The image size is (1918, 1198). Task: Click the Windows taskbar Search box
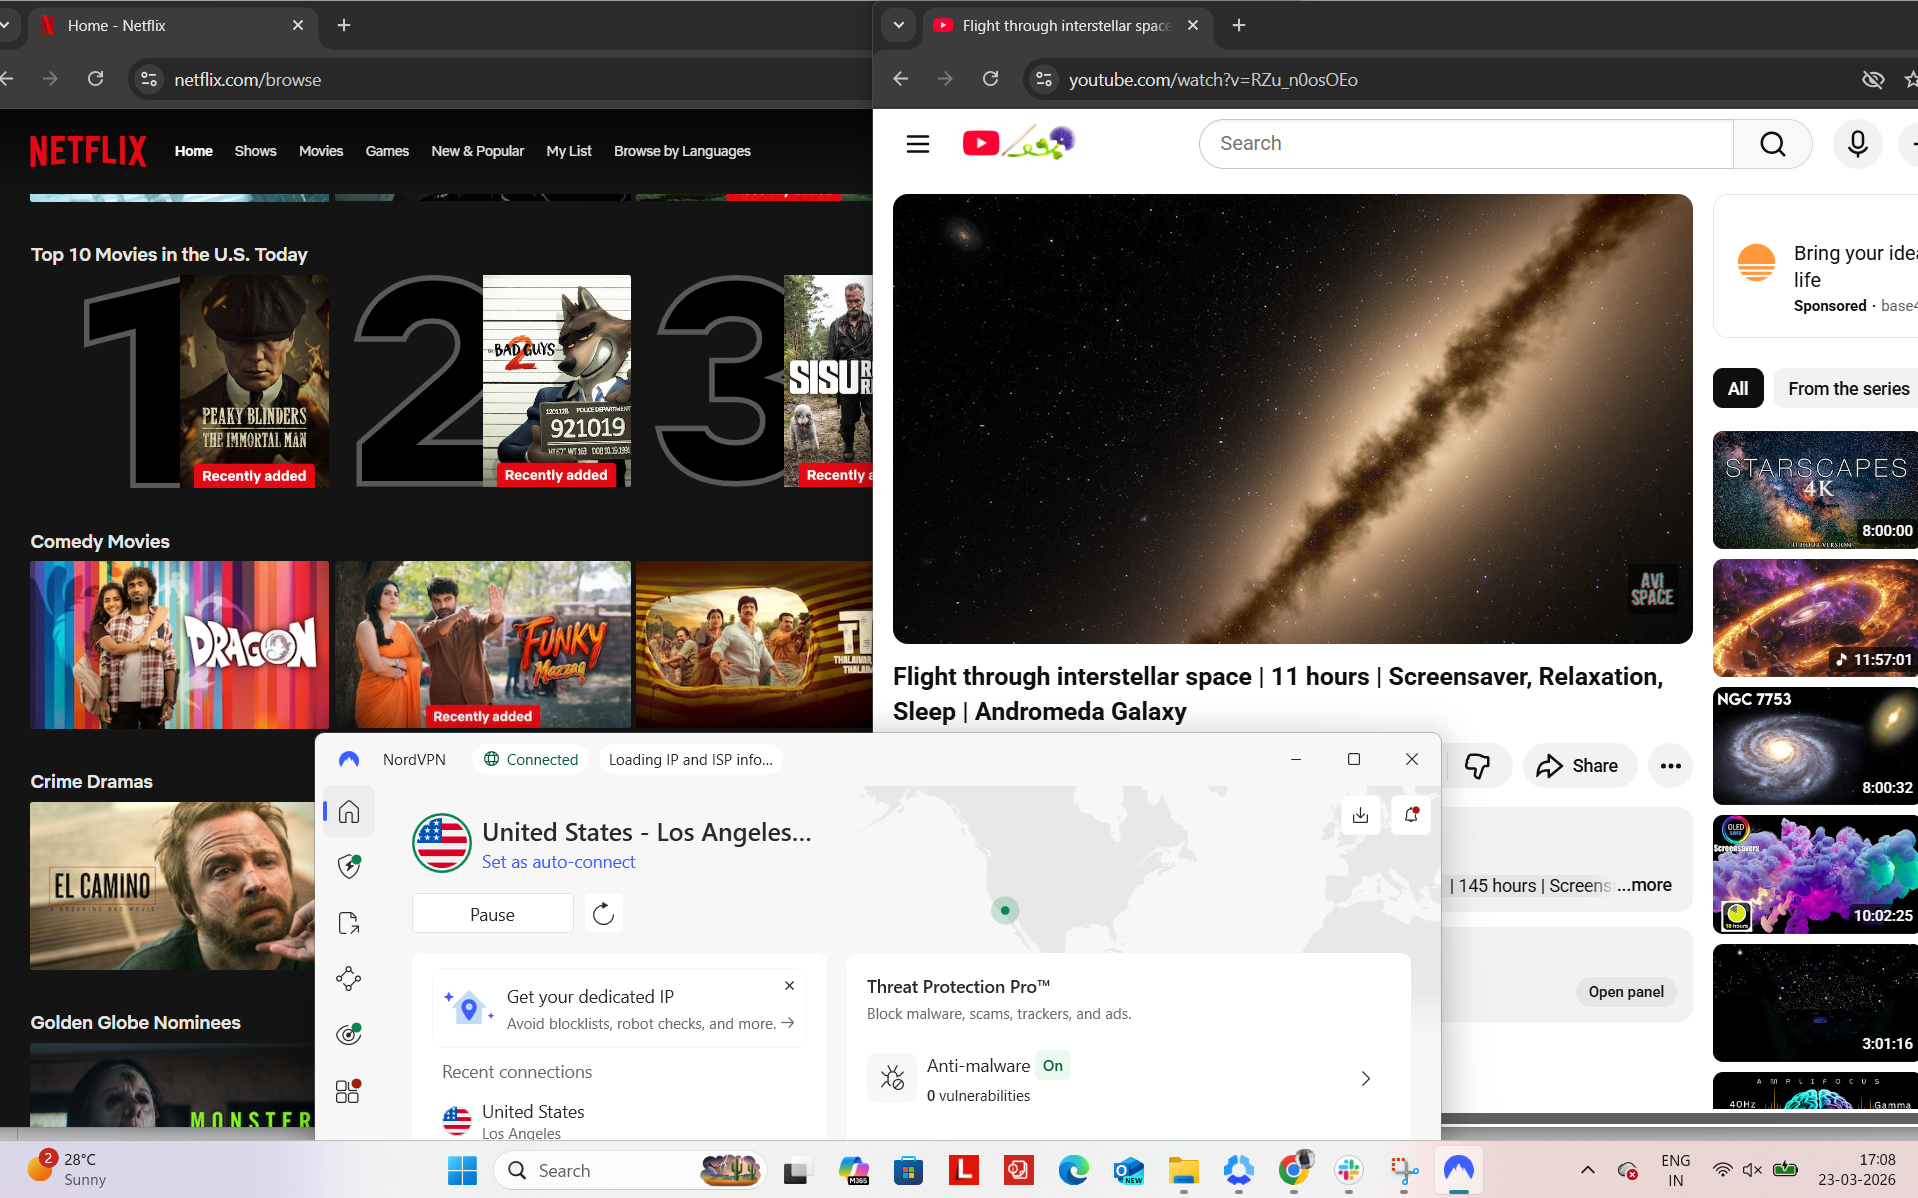pos(630,1170)
